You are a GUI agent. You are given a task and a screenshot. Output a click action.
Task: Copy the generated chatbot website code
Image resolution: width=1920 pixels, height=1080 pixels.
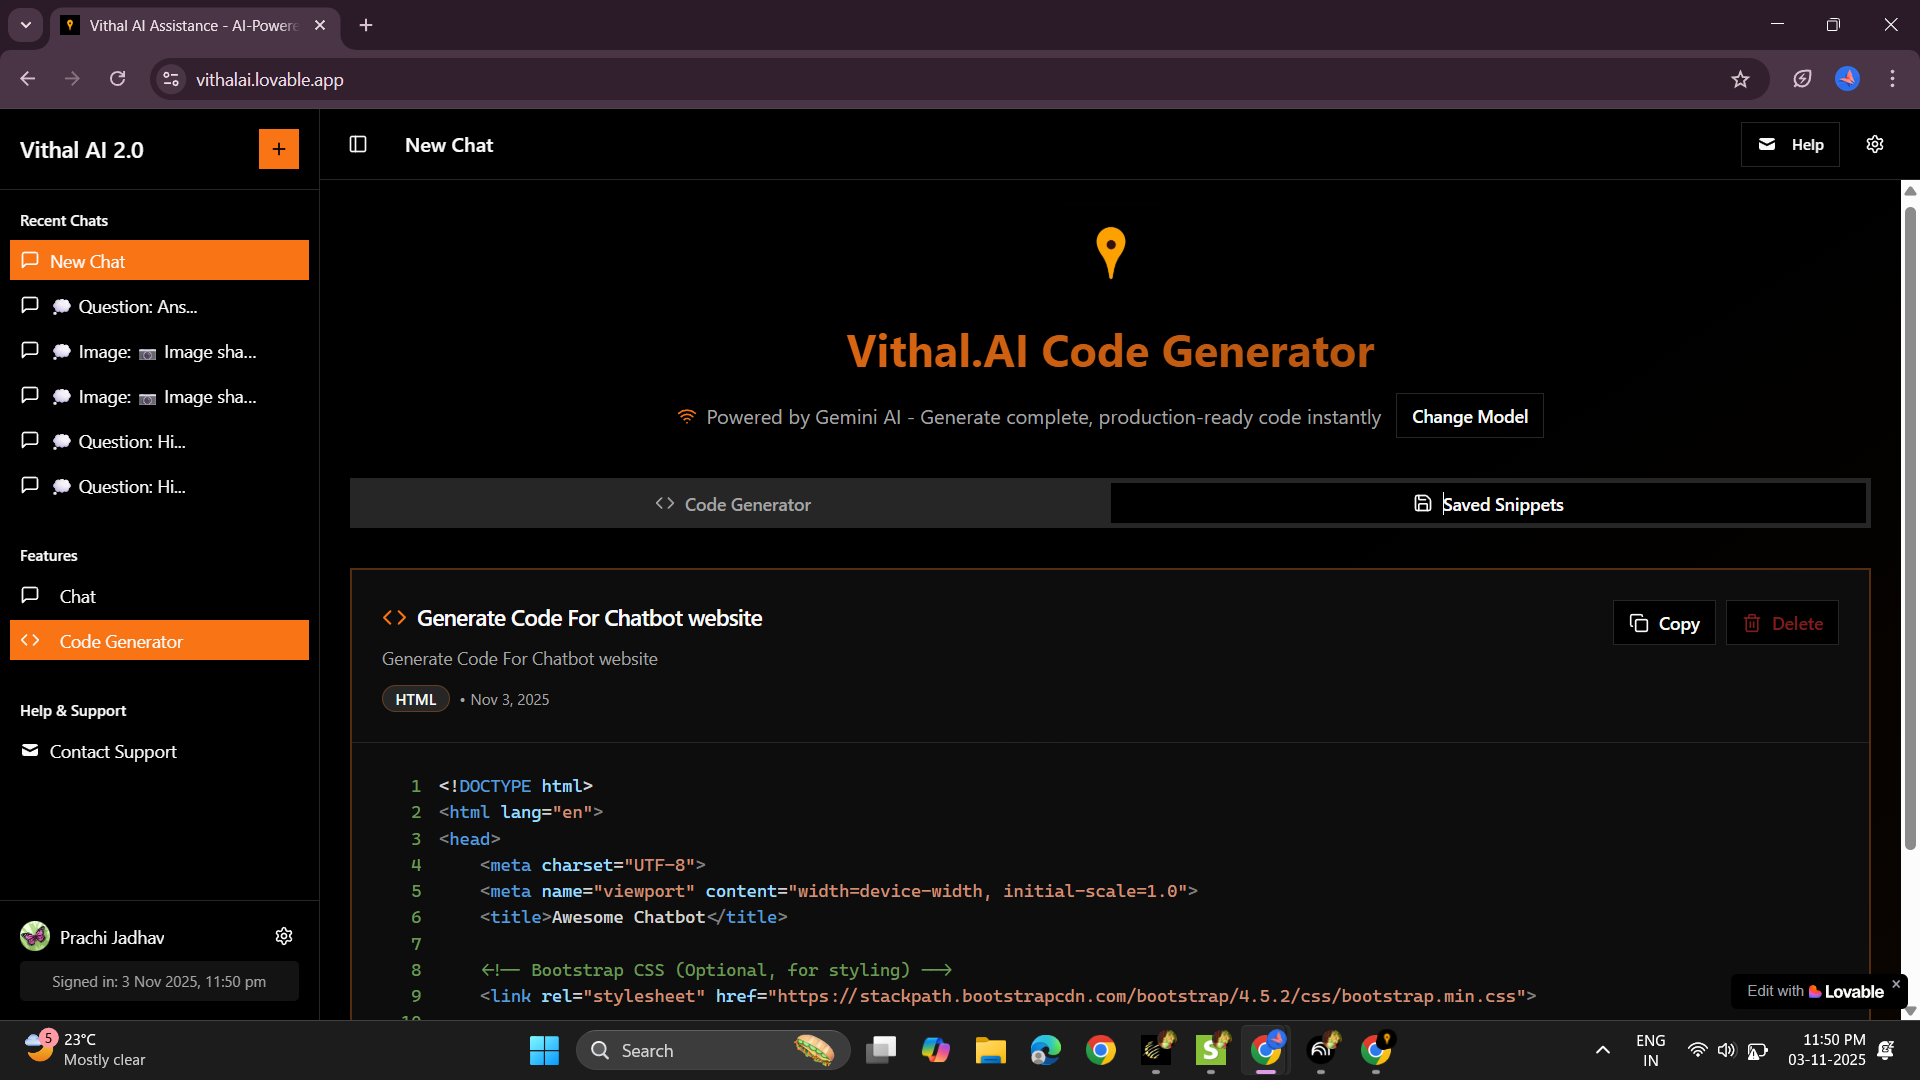coord(1663,622)
